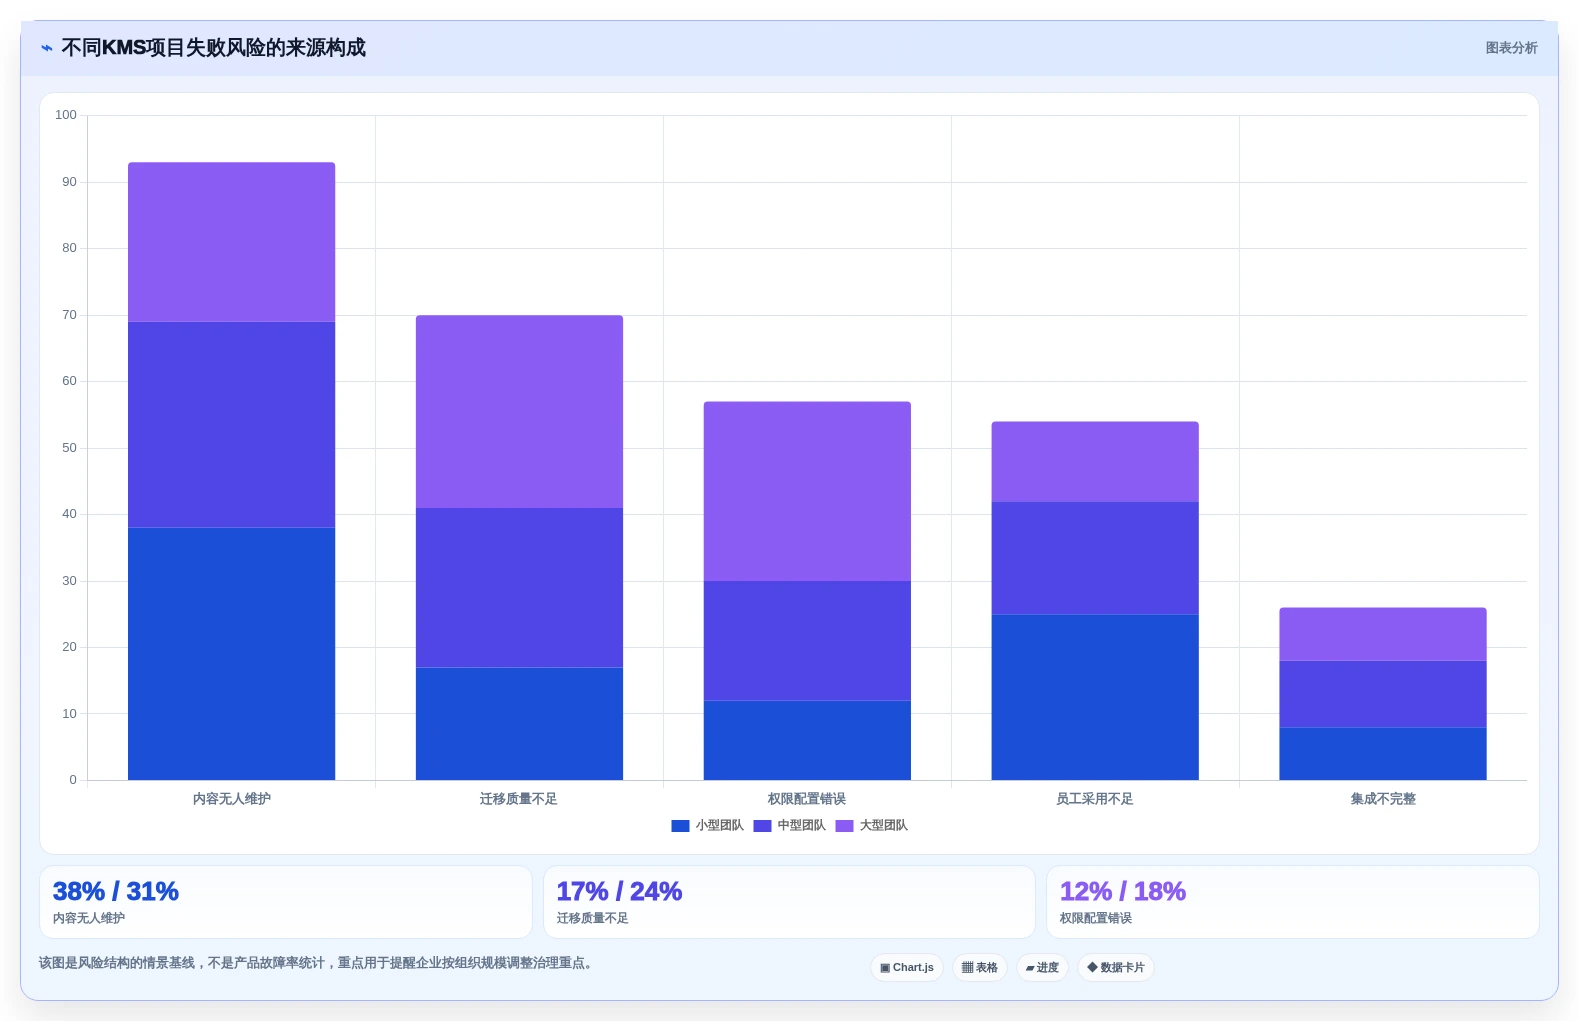Click the 小型团队 segment of the 迁移质量不足 bar
This screenshot has width=1579, height=1021.
[x=519, y=724]
